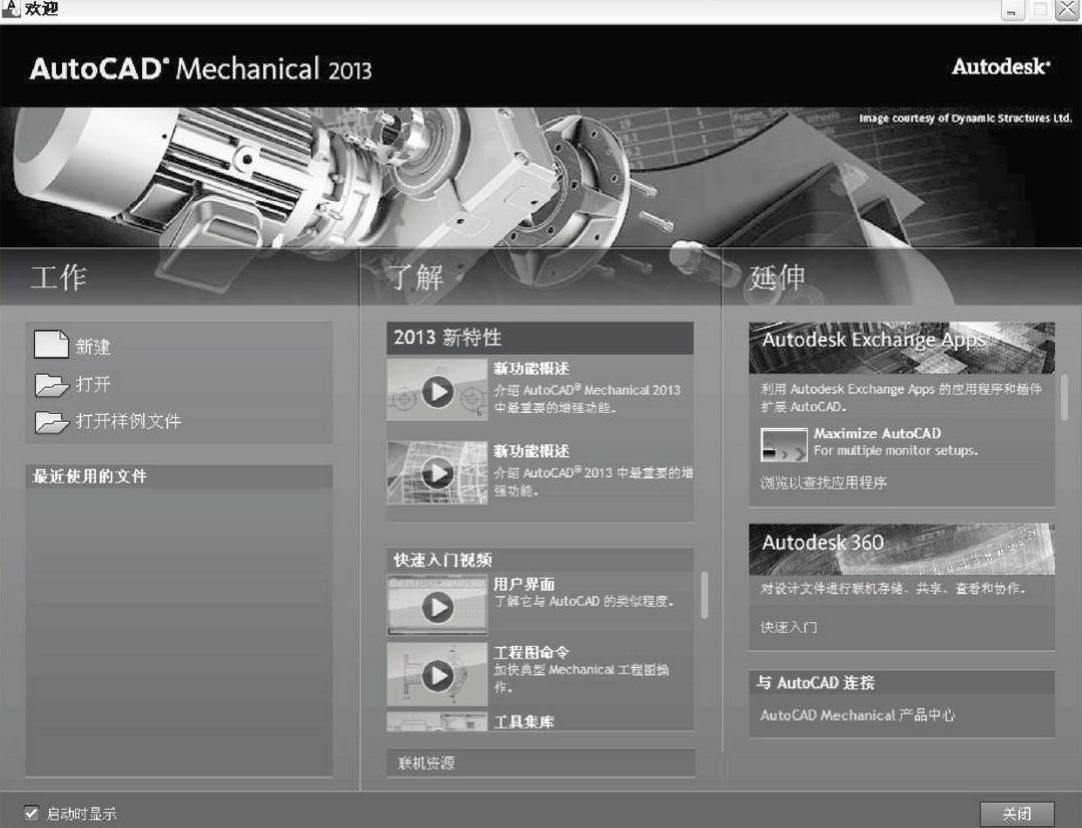Viewport: 1082px width, 828px height.
Task: Click the 快速入门视频 header
Action: pos(540,560)
